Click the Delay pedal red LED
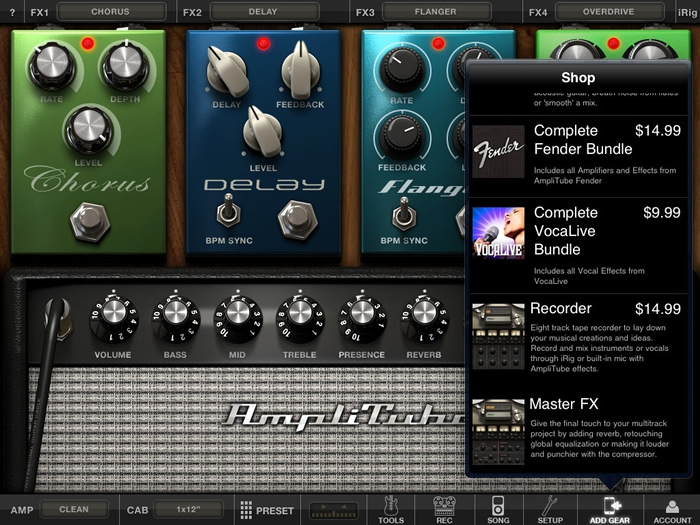 263,44
